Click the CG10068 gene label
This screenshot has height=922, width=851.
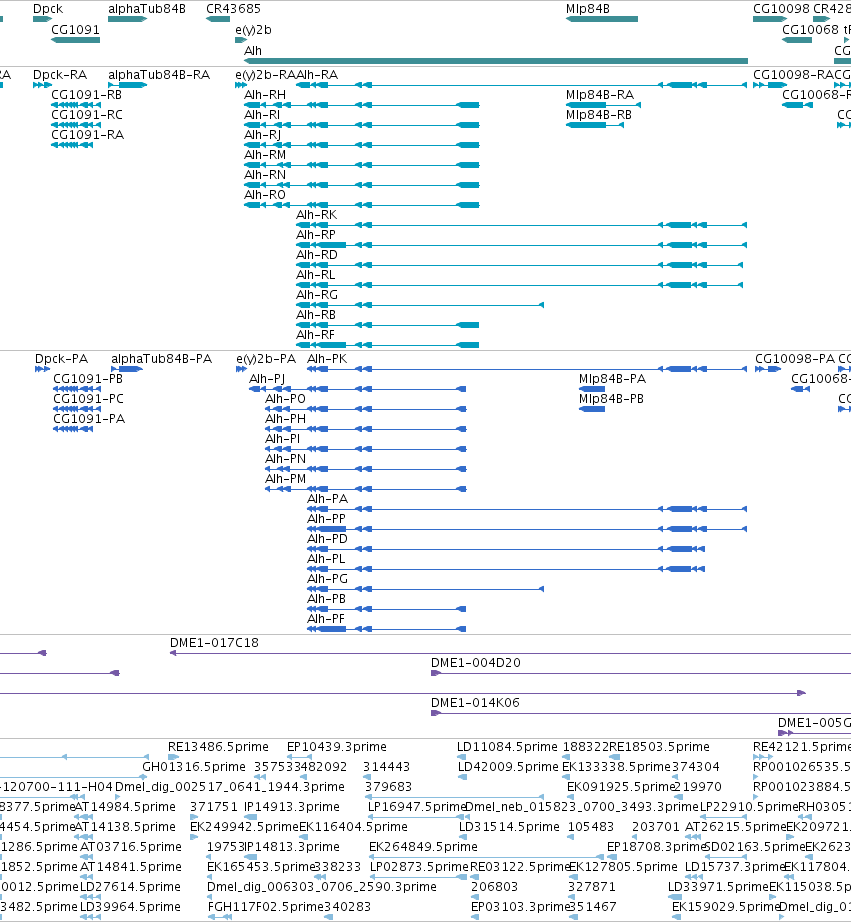[x=810, y=30]
